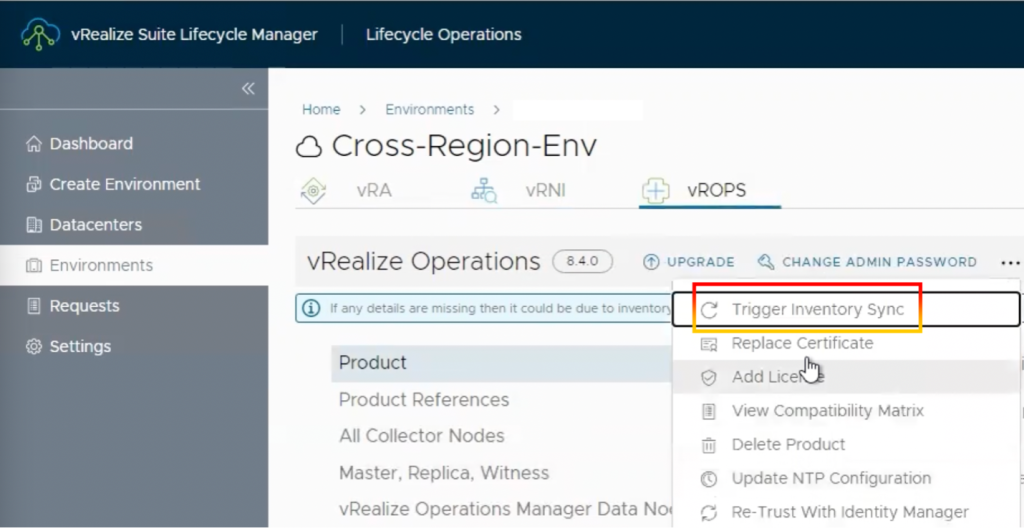This screenshot has width=1024, height=531.
Task: Click the UPGRADE button
Action: [x=689, y=262]
